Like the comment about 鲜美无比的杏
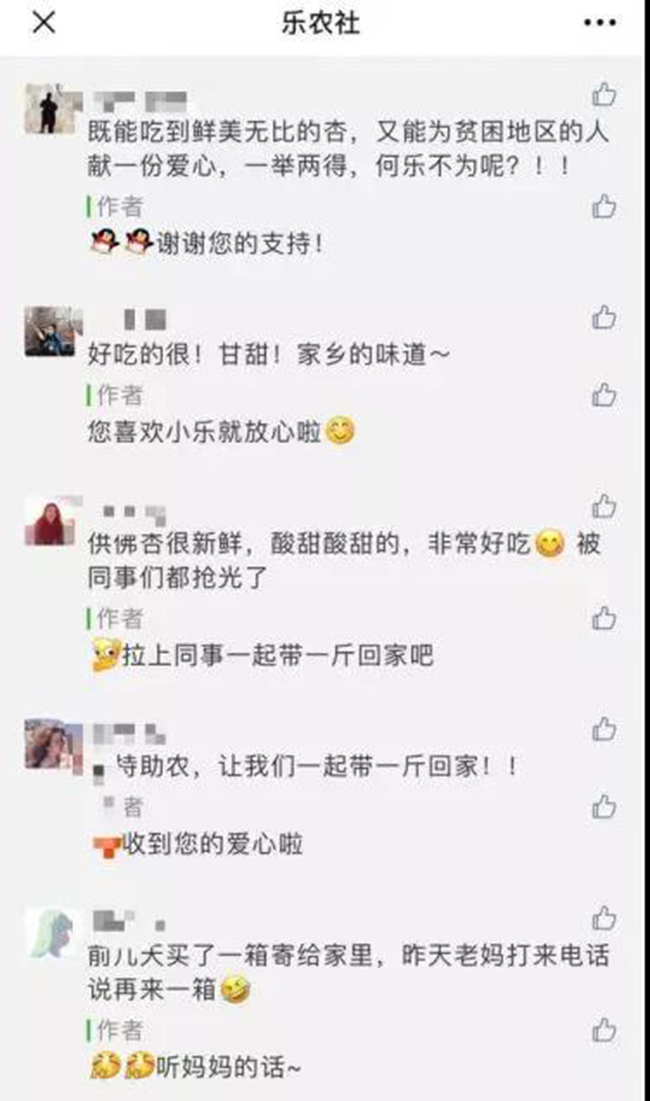 [x=604, y=94]
